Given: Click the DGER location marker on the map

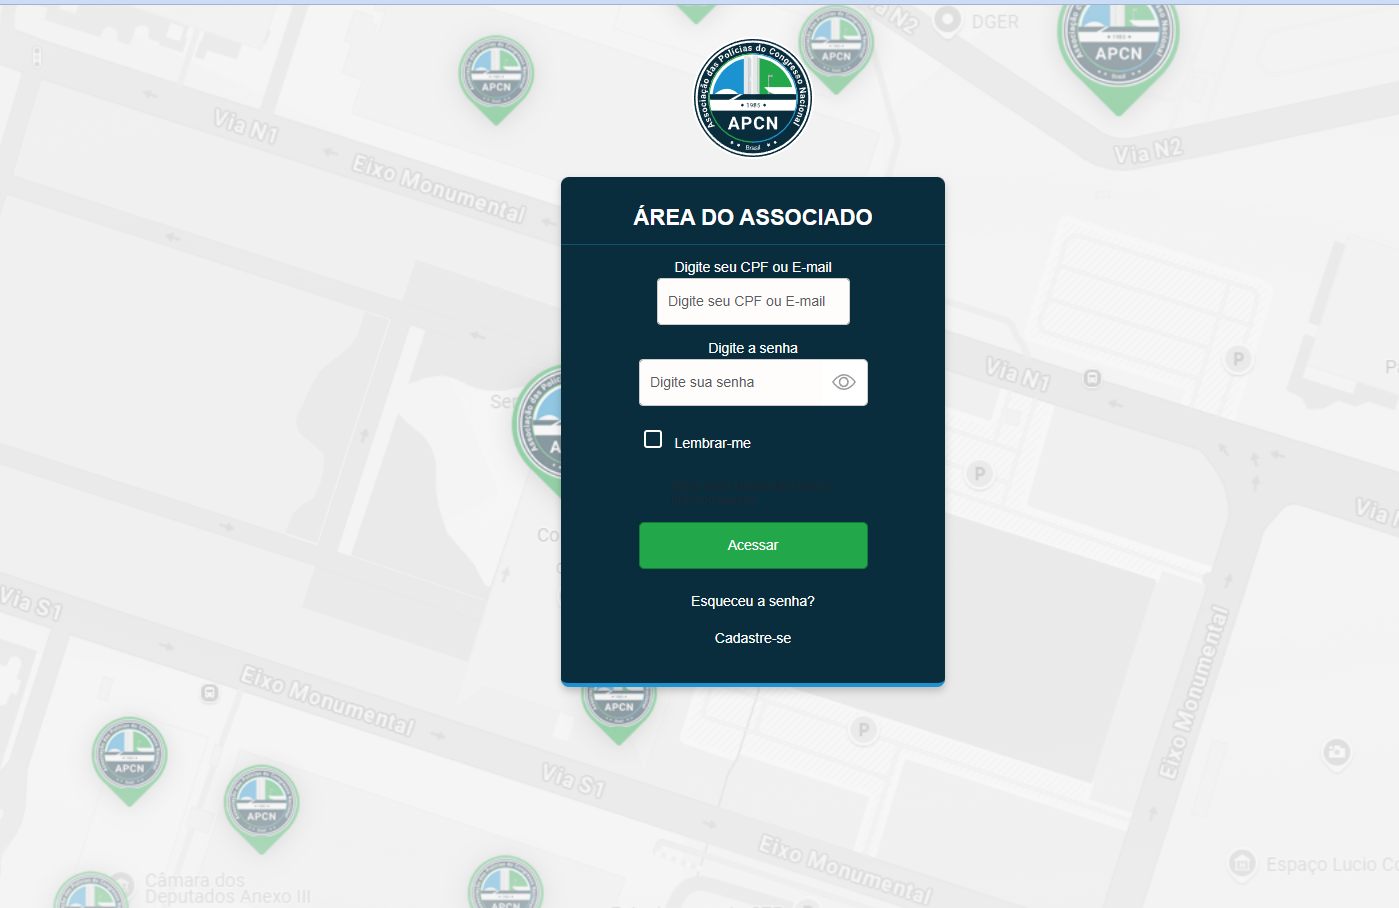Looking at the screenshot, I should tap(947, 20).
